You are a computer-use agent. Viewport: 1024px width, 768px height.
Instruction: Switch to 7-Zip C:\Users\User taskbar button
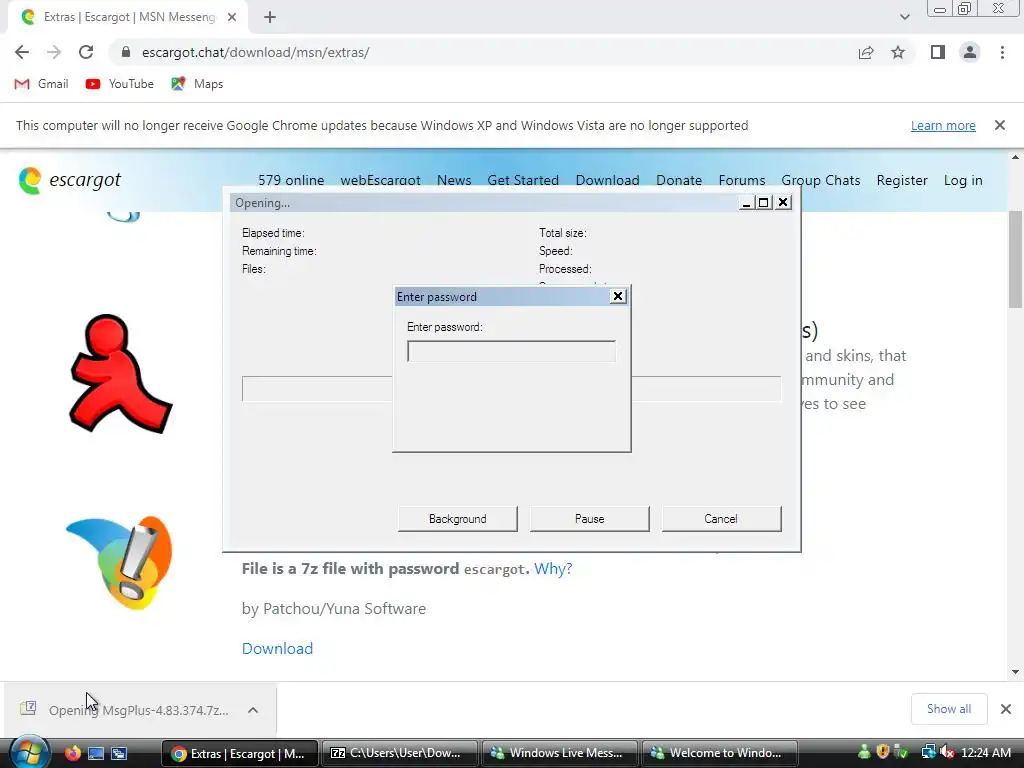[398, 753]
